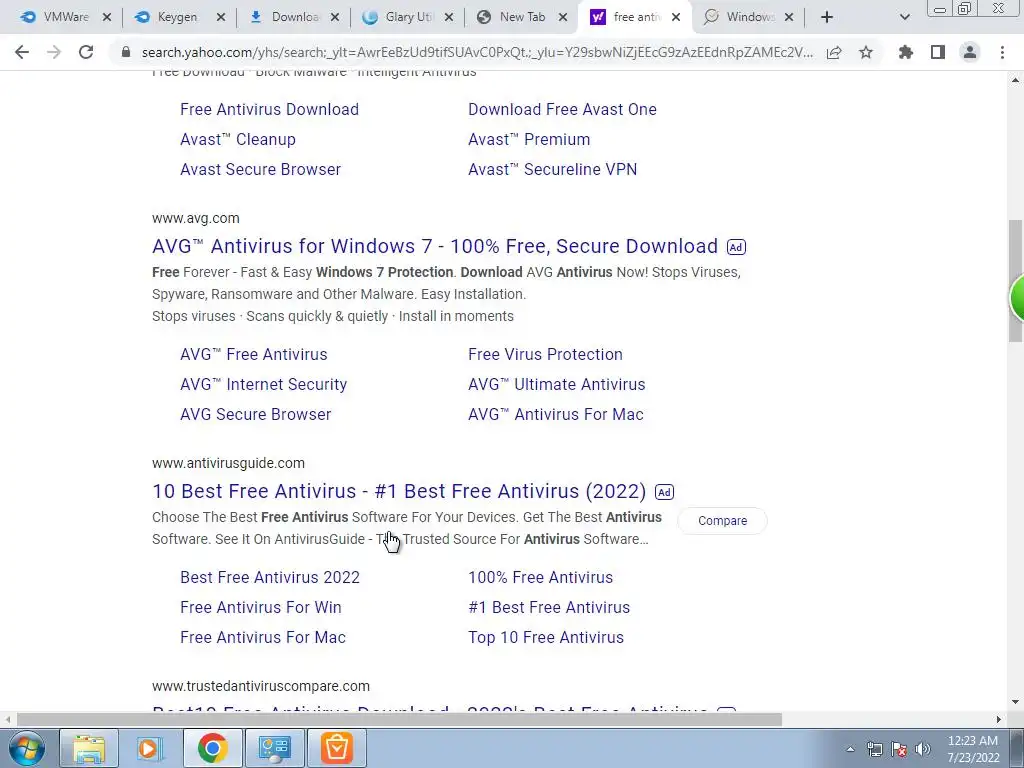
Task: Close the Keygen tab
Action: (x=221, y=18)
